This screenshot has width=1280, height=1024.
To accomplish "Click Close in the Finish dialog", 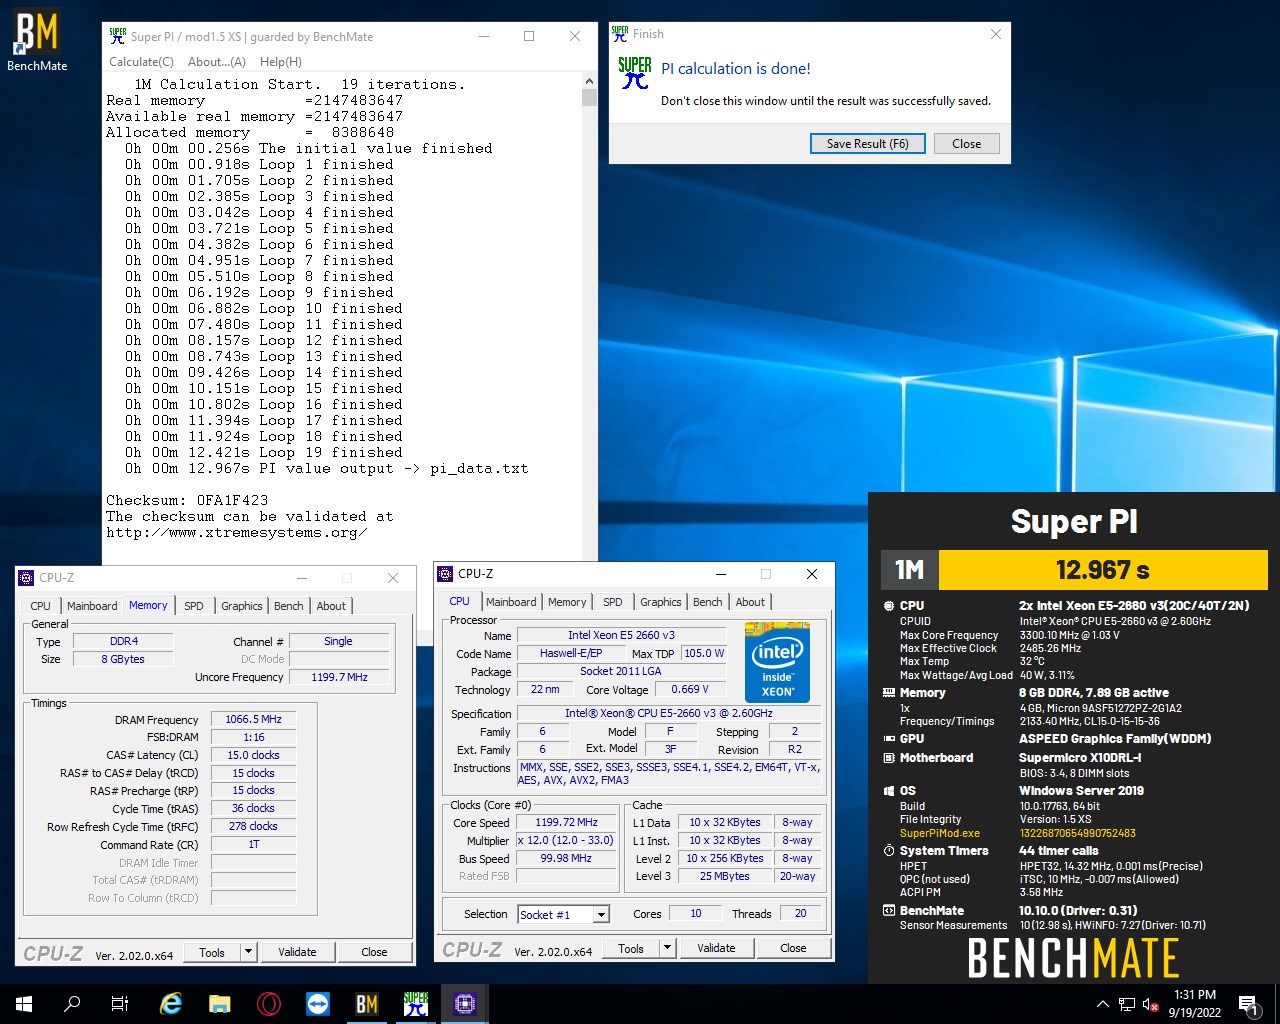I will pos(967,143).
